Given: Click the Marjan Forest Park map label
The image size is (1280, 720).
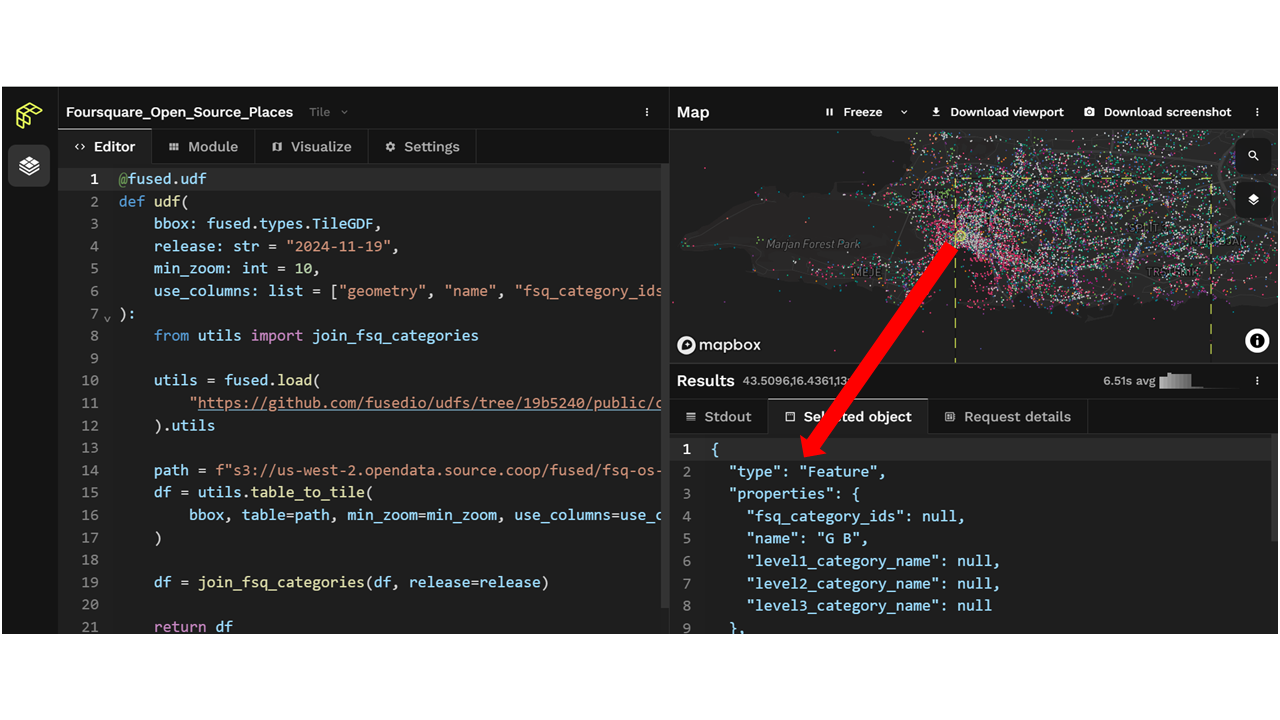Looking at the screenshot, I should point(813,243).
